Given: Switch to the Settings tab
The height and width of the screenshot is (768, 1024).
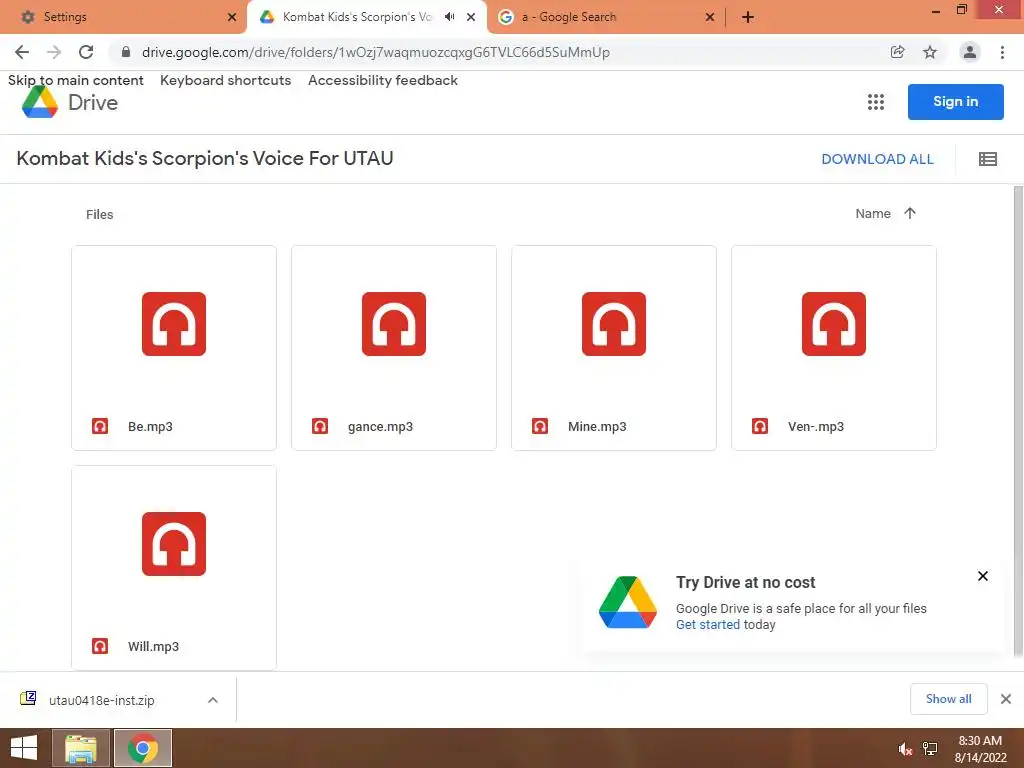Looking at the screenshot, I should tap(124, 17).
